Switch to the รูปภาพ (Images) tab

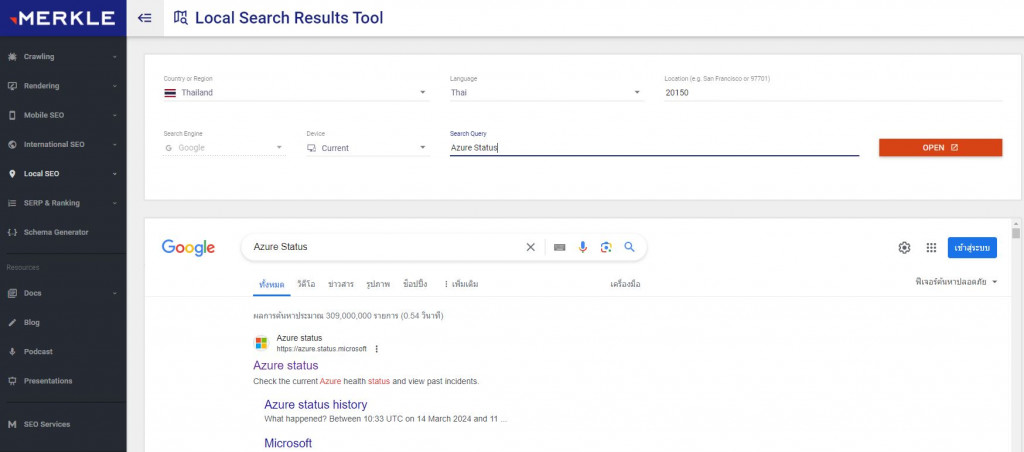[x=378, y=284]
